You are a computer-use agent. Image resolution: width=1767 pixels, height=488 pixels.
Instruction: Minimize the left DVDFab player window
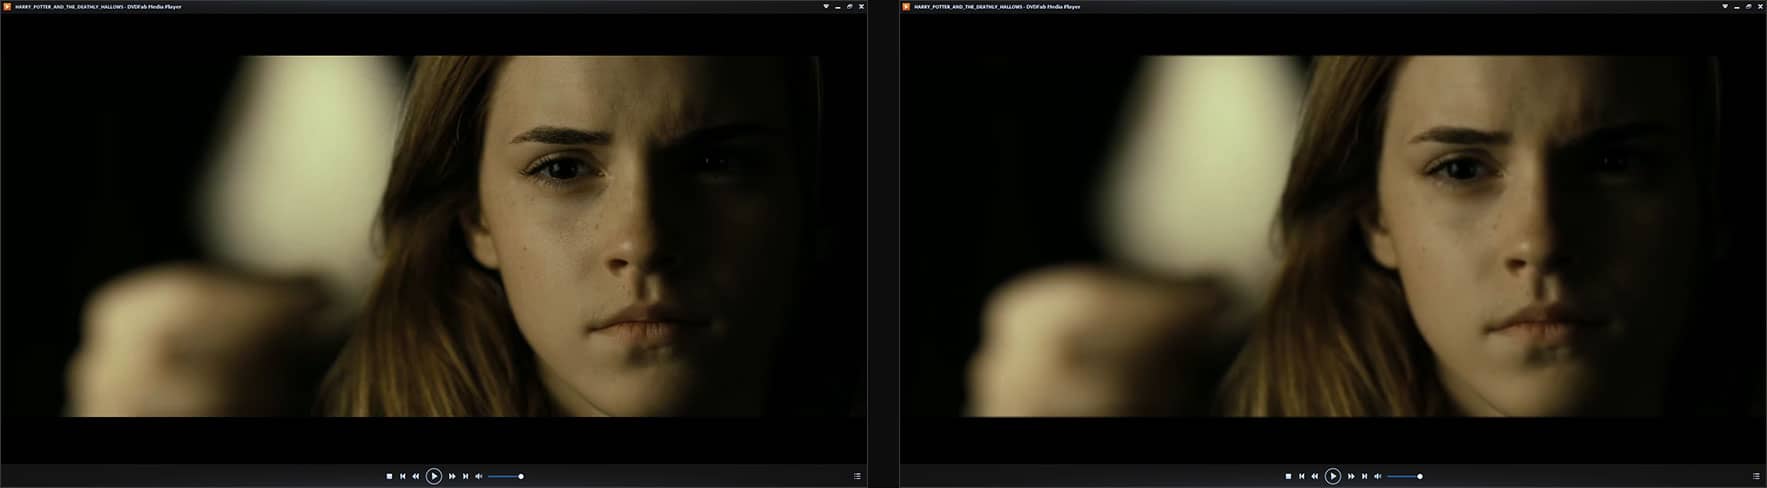pyautogui.click(x=837, y=7)
